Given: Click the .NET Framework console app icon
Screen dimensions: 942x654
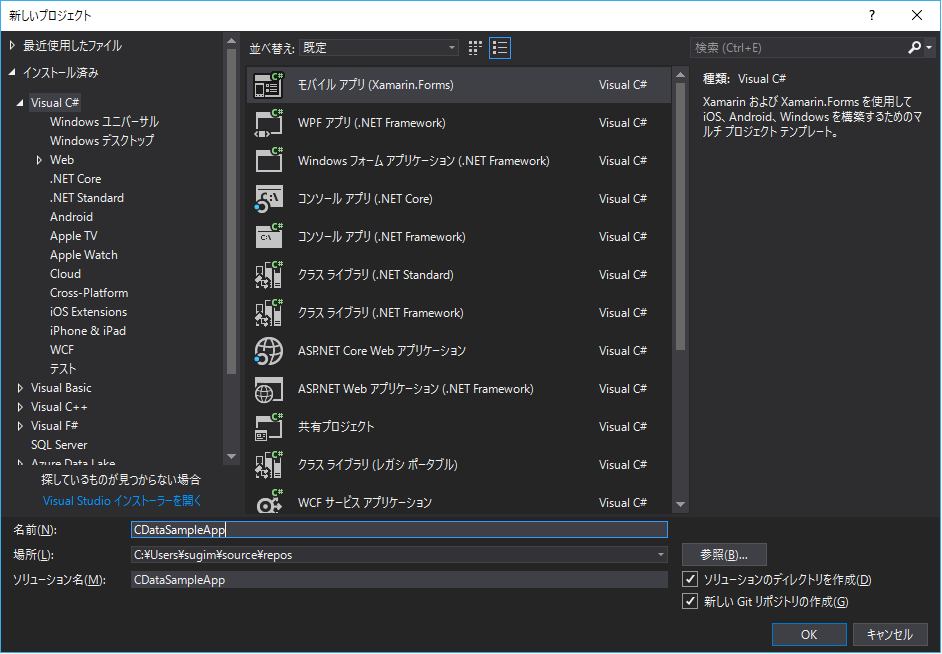Looking at the screenshot, I should point(269,237).
